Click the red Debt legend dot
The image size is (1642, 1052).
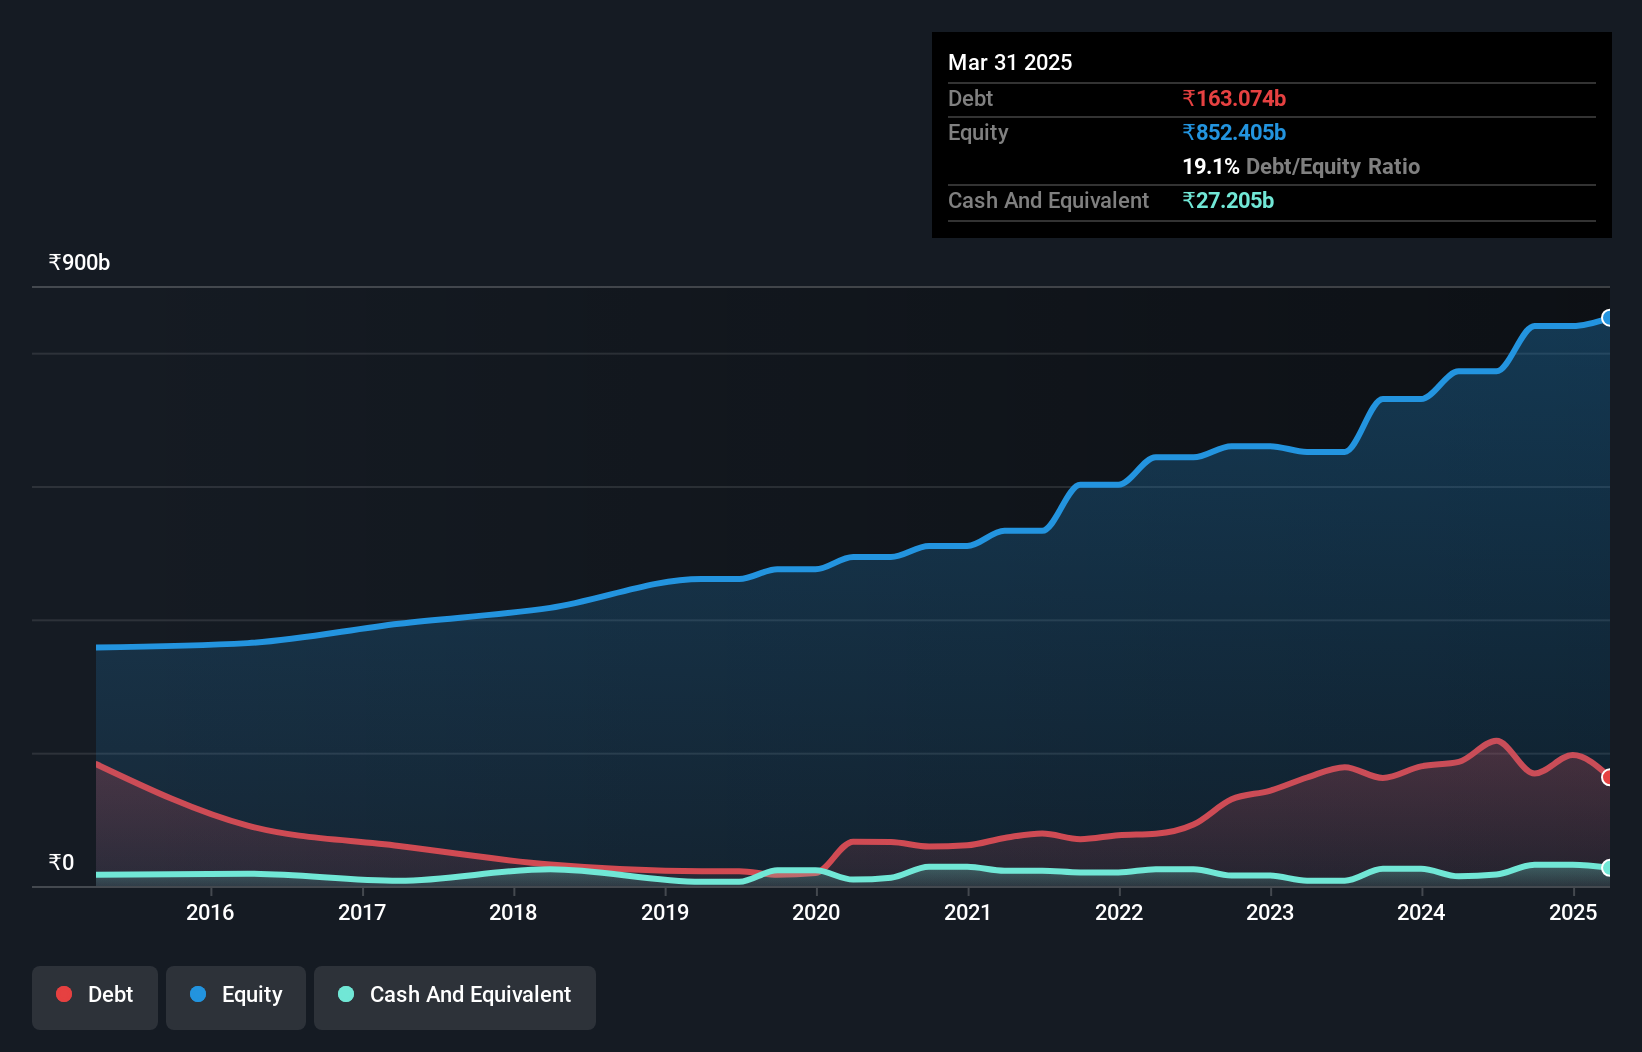pyautogui.click(x=64, y=994)
